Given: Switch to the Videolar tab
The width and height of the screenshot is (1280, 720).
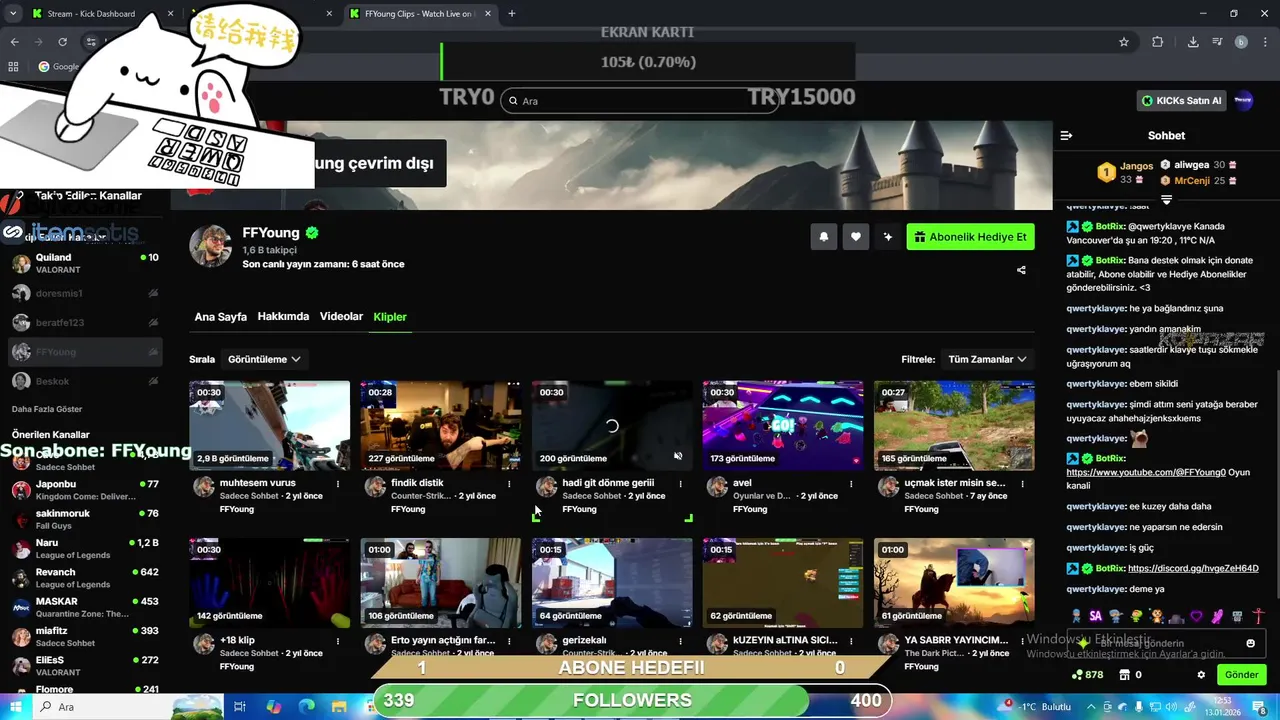Looking at the screenshot, I should (x=341, y=317).
